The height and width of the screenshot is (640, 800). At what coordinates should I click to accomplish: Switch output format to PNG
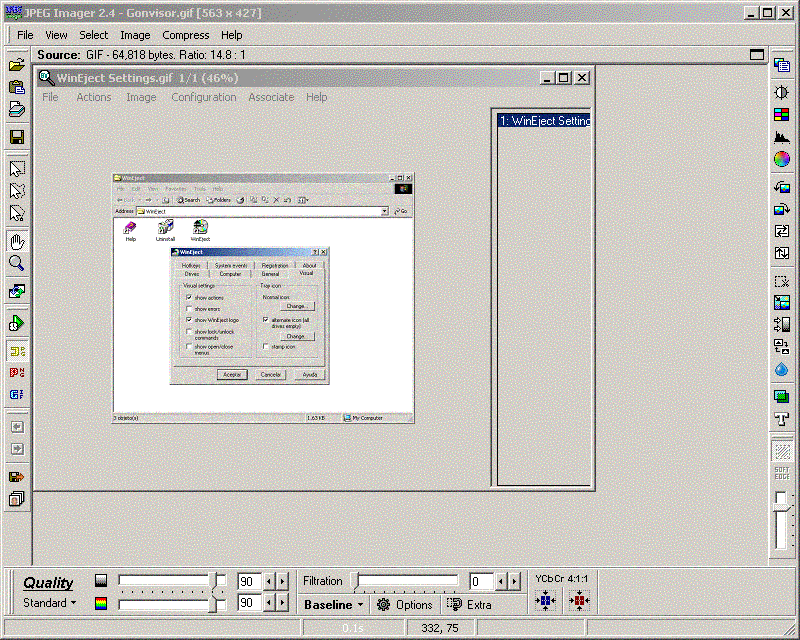(x=17, y=373)
